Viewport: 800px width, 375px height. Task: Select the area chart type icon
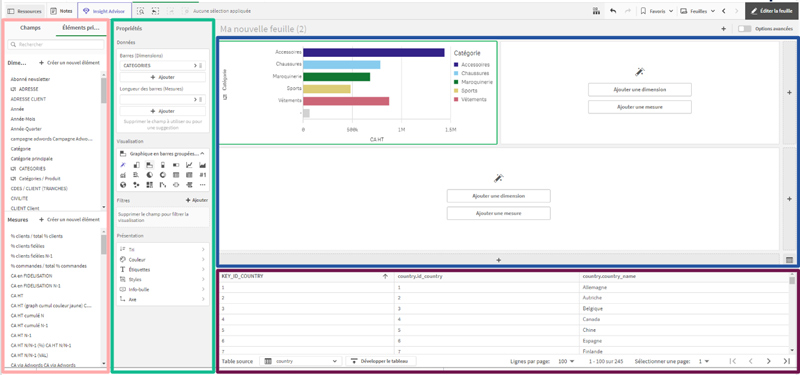(203, 165)
